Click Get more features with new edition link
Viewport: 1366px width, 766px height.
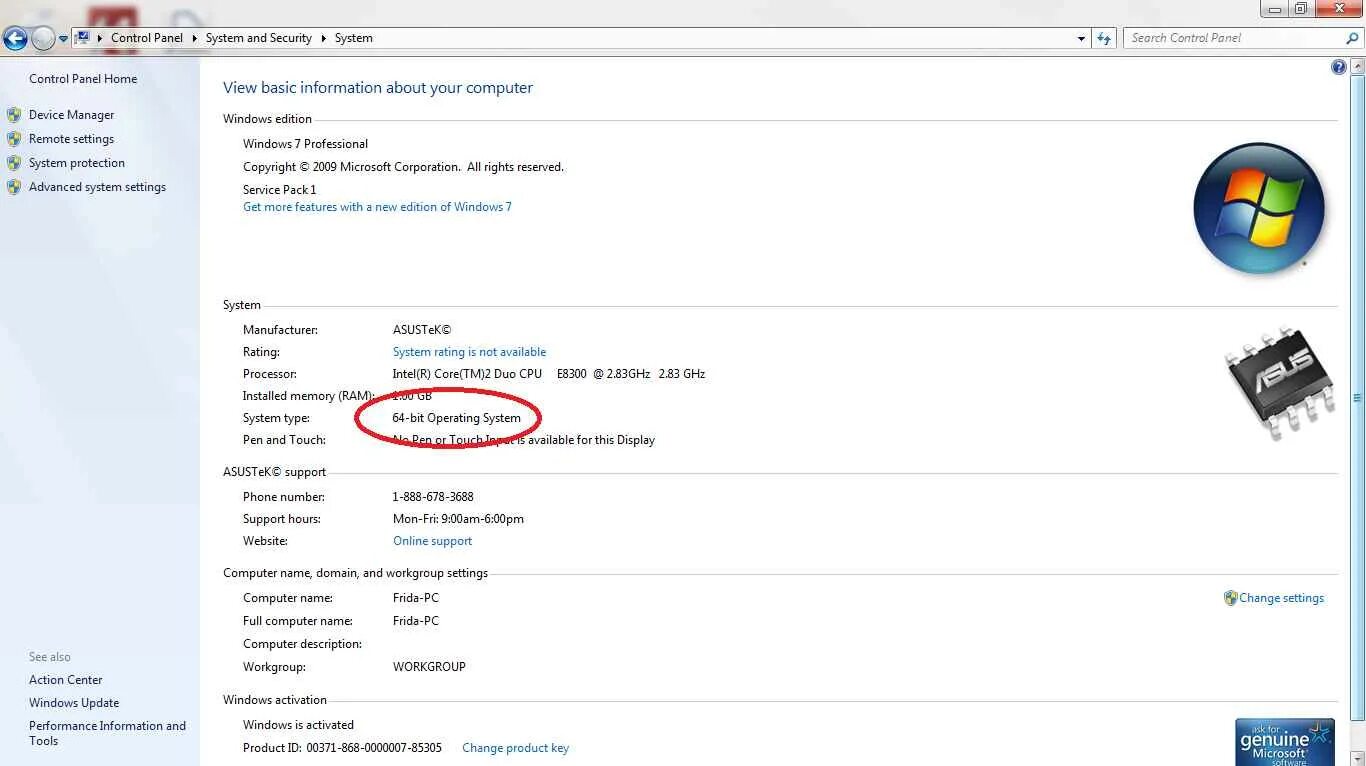tap(377, 207)
